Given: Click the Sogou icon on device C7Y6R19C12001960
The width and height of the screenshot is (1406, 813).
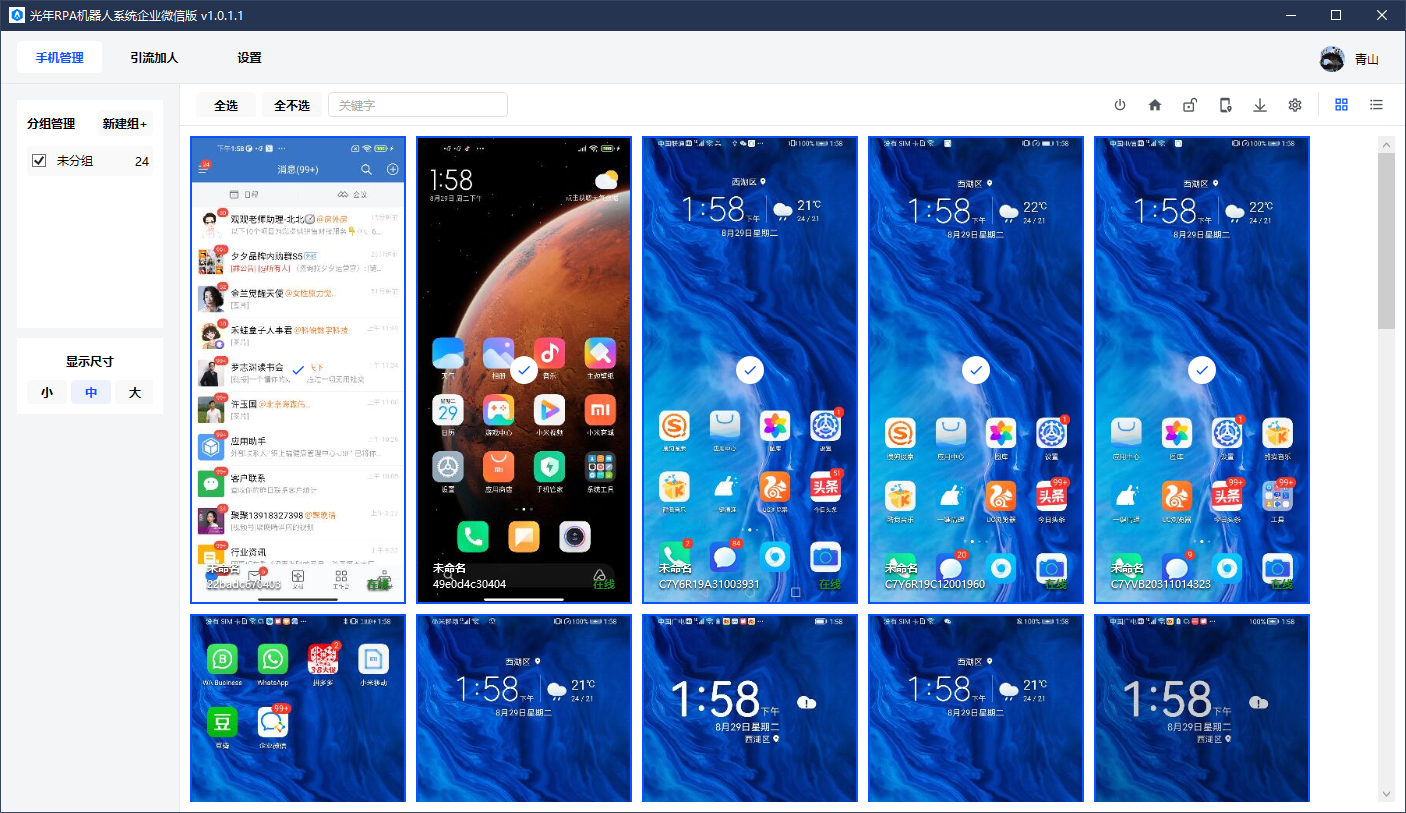Looking at the screenshot, I should pyautogui.click(x=901, y=433).
